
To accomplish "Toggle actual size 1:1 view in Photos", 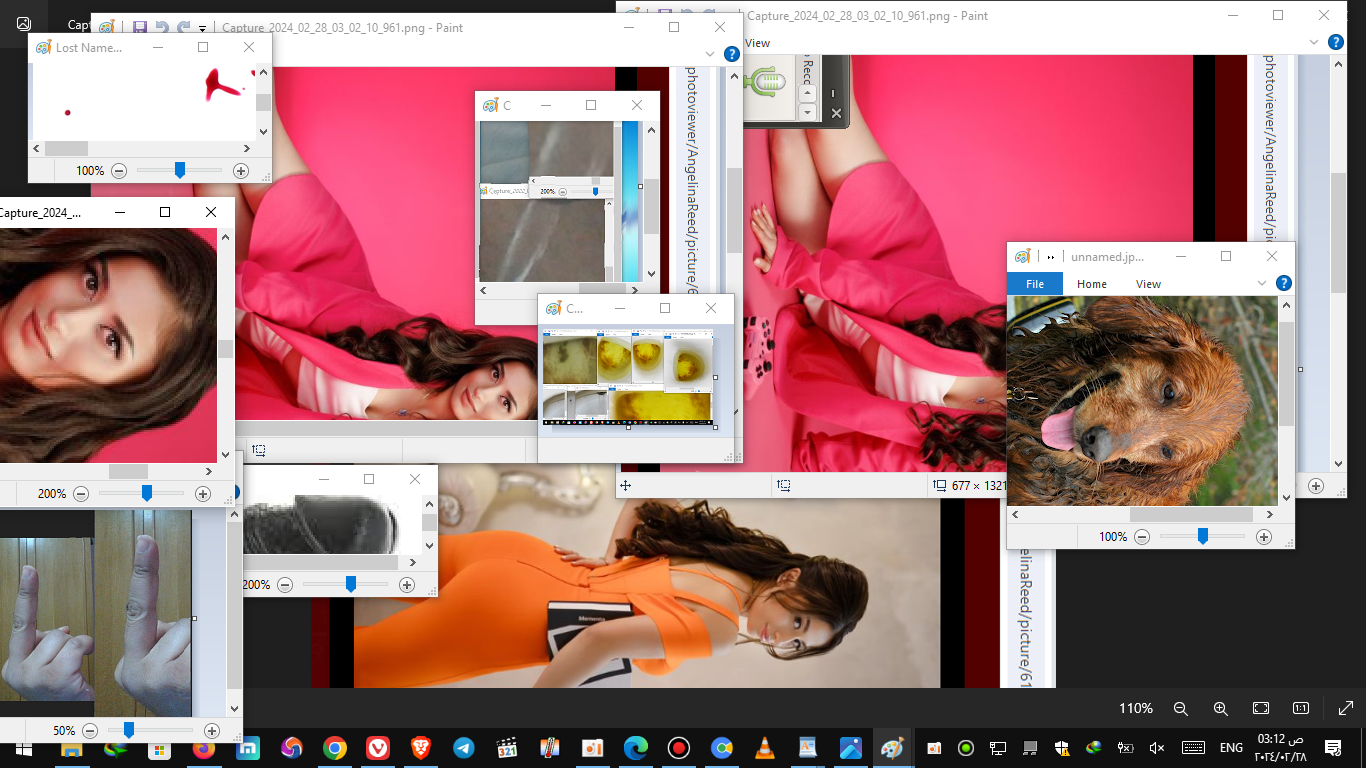I will tap(1301, 708).
